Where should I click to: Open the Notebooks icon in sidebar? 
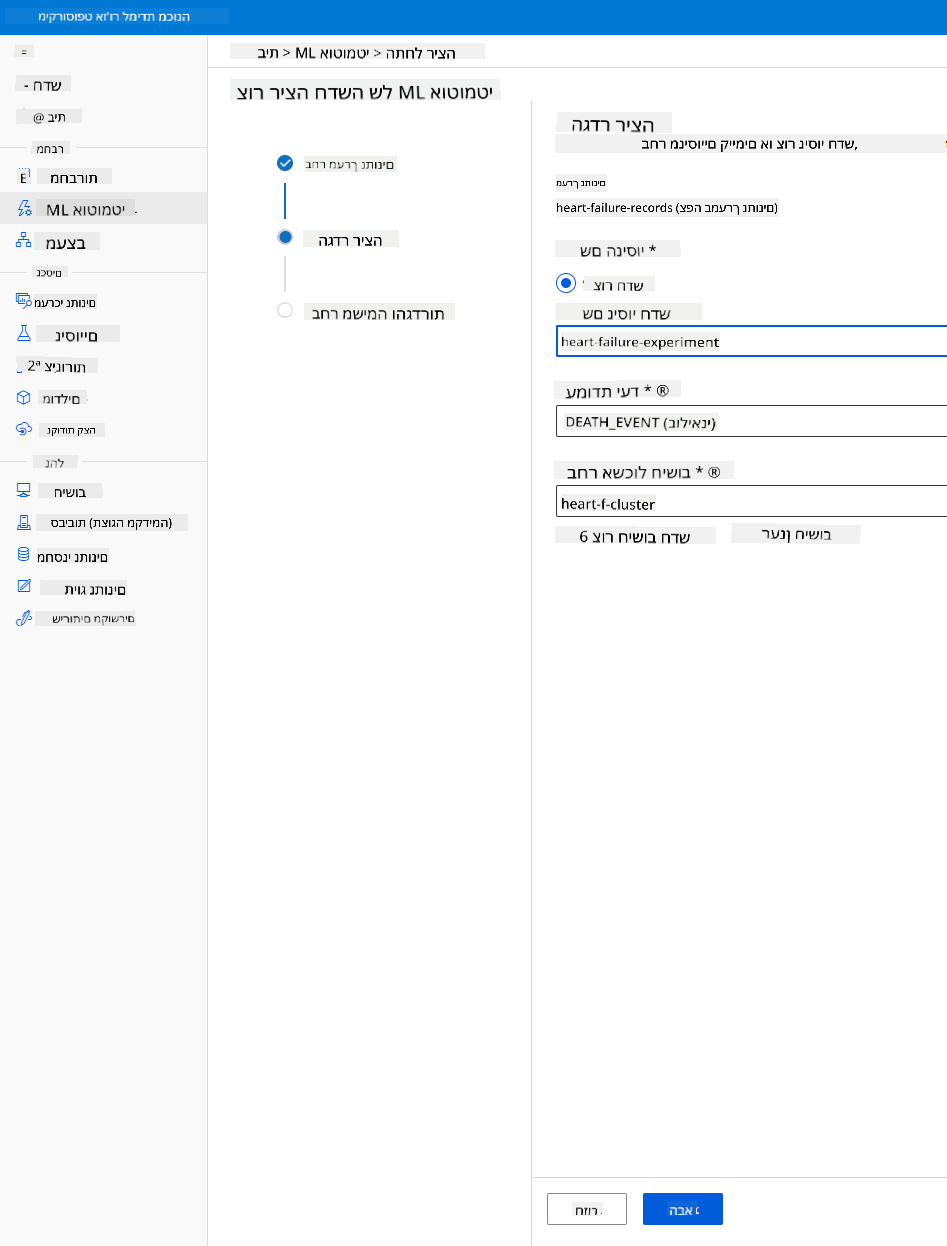tap(24, 177)
